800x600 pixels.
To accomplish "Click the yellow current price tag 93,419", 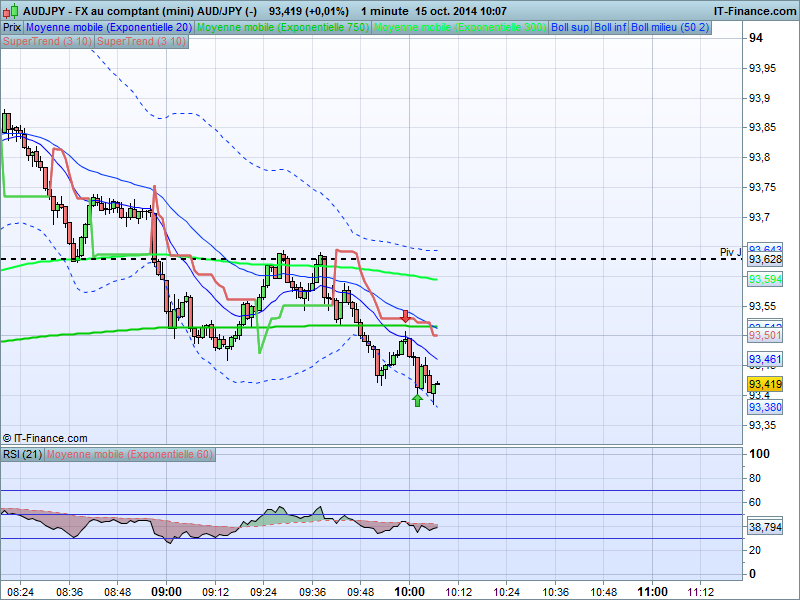I will tap(765, 384).
